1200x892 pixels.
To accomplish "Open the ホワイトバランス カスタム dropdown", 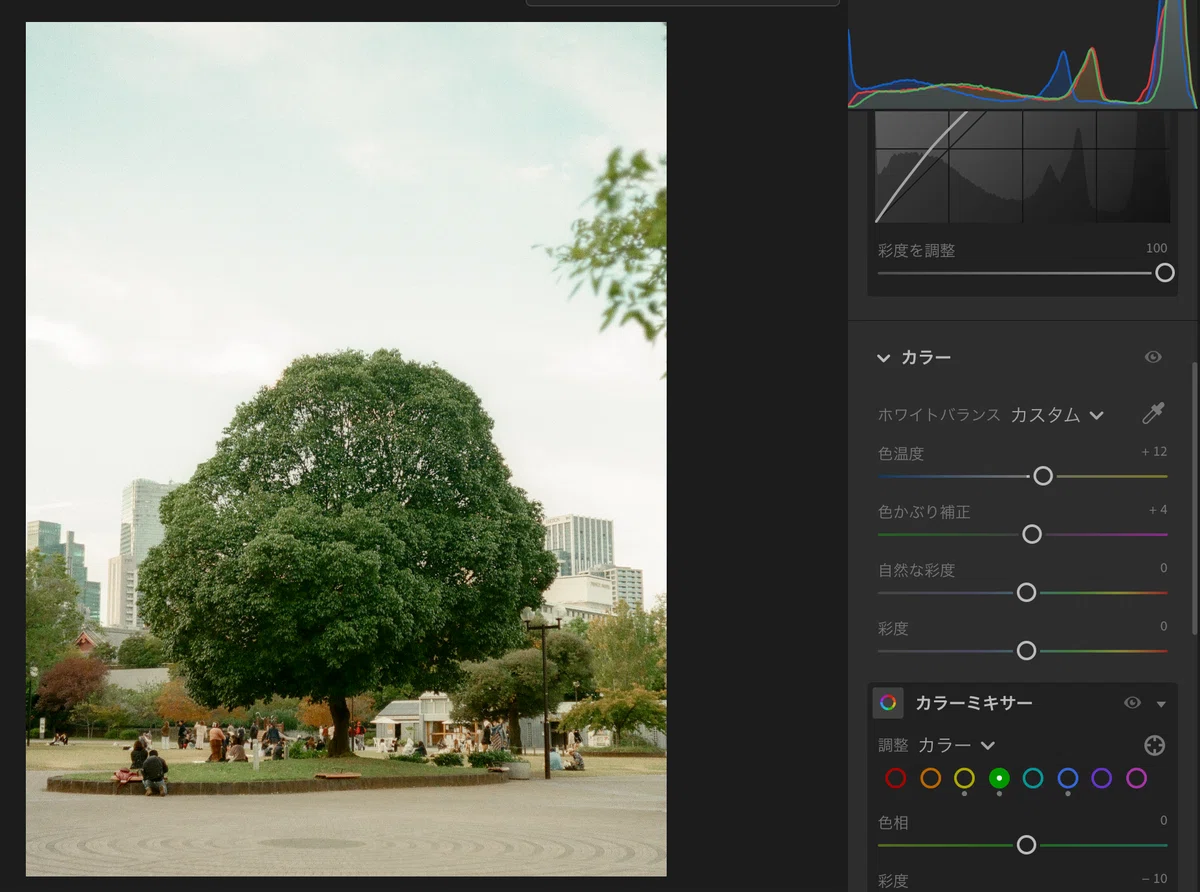I will (1057, 415).
